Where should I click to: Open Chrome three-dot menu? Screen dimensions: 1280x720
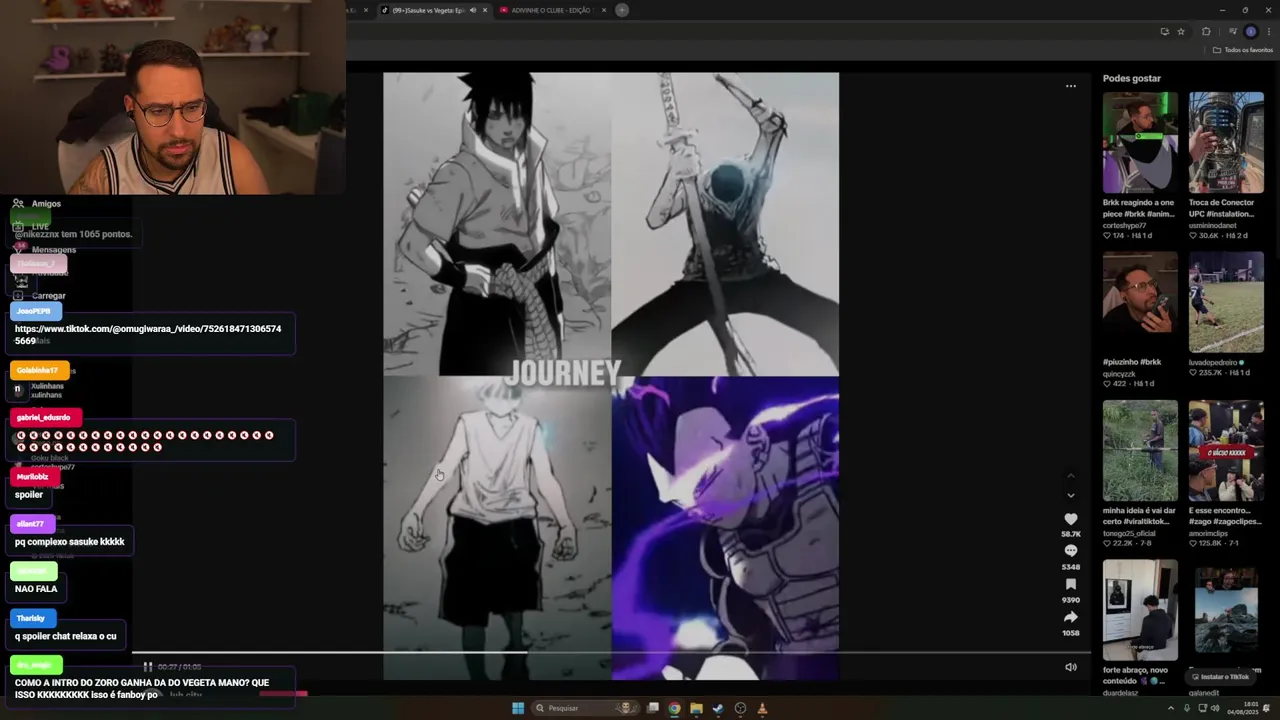1269,31
